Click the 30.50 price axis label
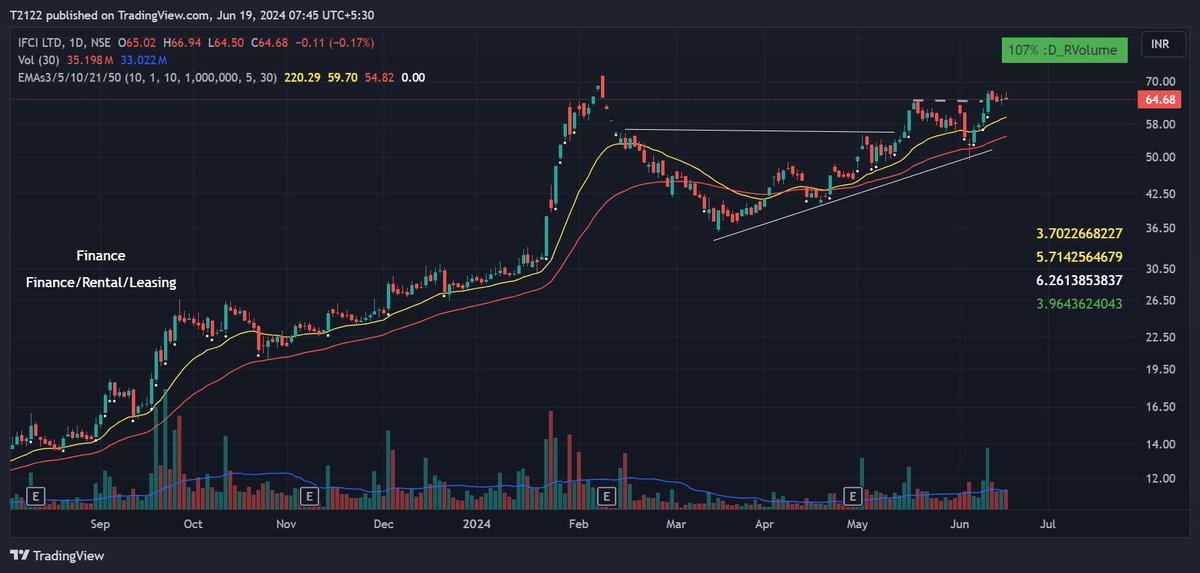Screen dimensions: 1200x573 point(1160,269)
